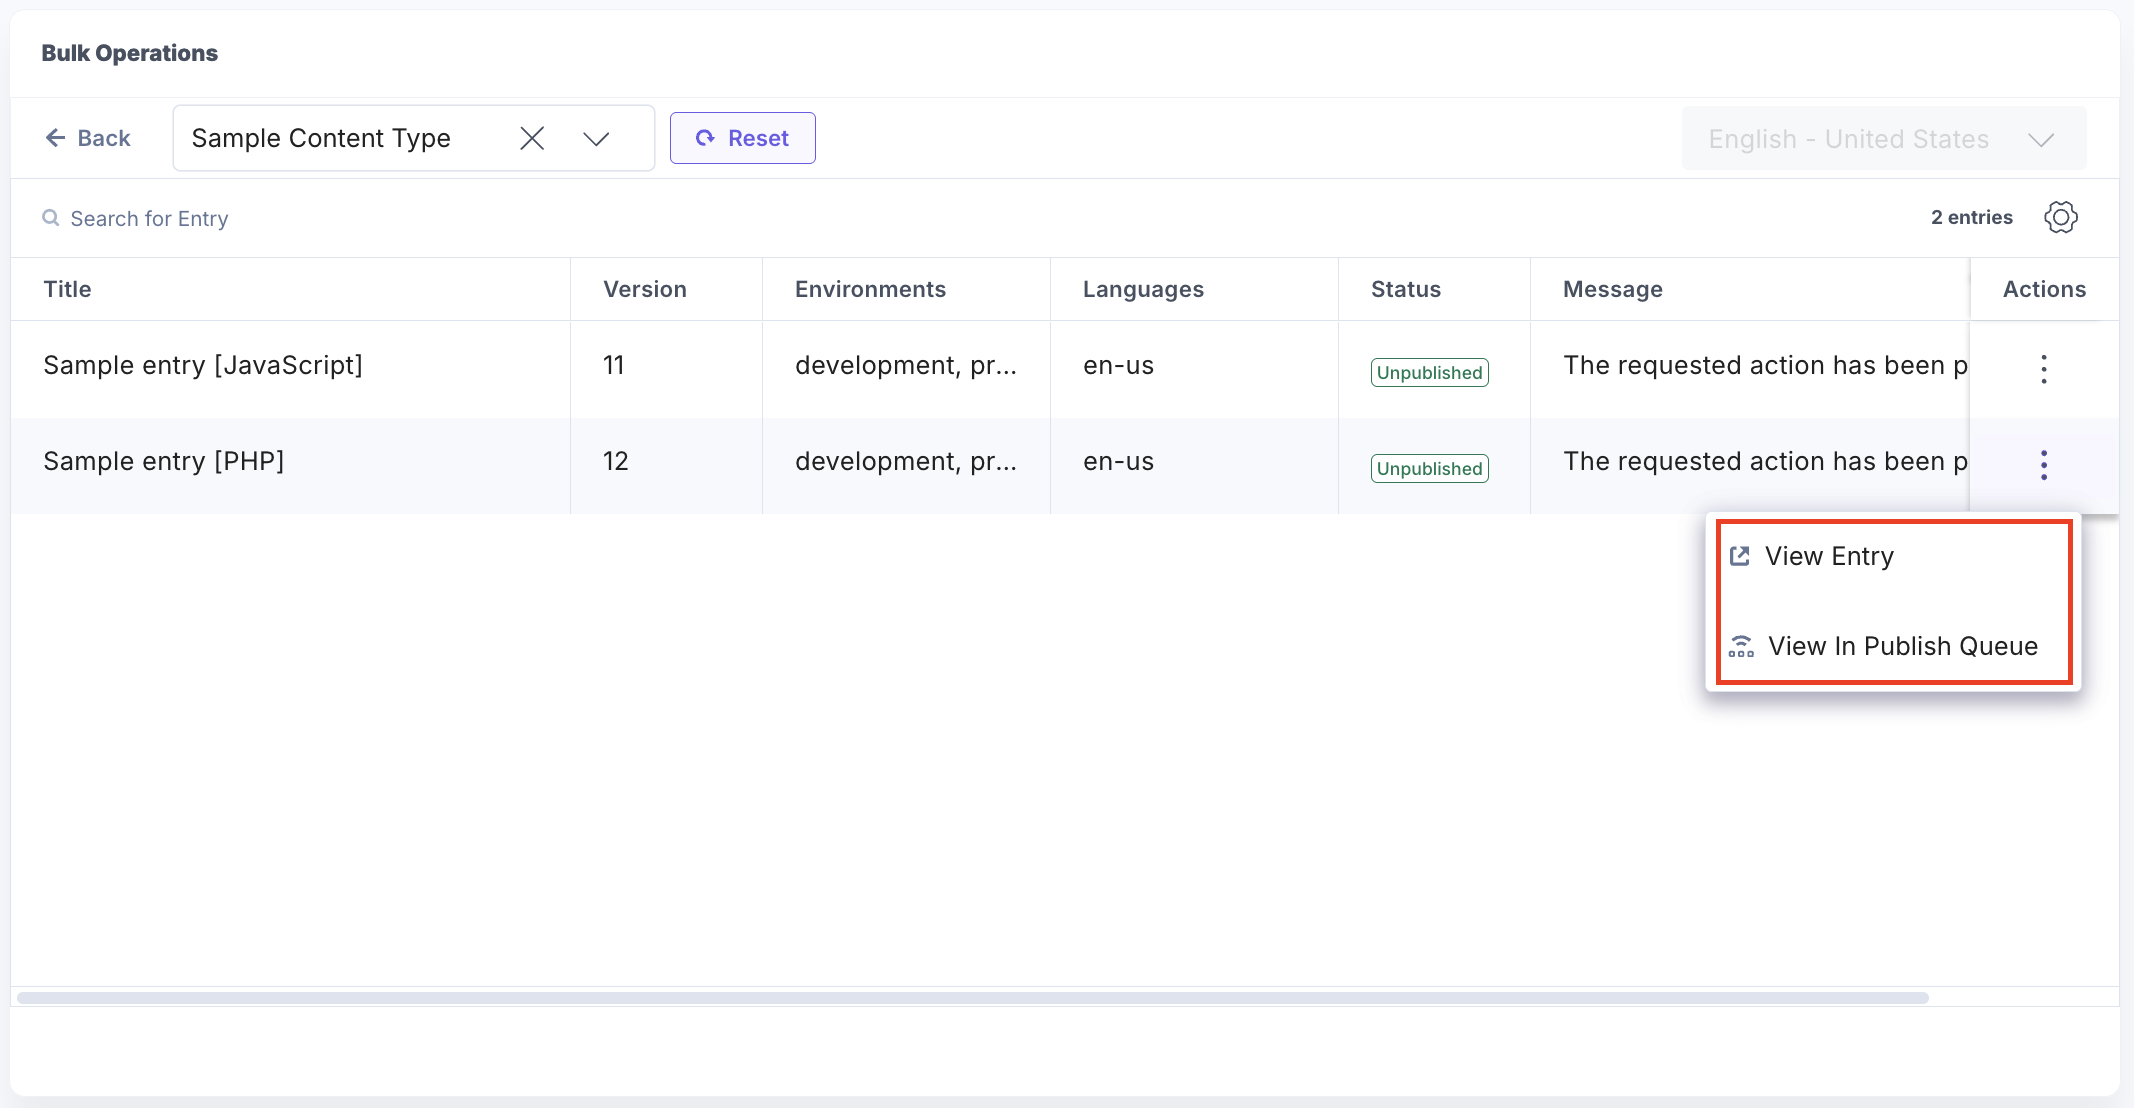The image size is (2134, 1108).
Task: Click message text in PHP row
Action: [x=1765, y=461]
